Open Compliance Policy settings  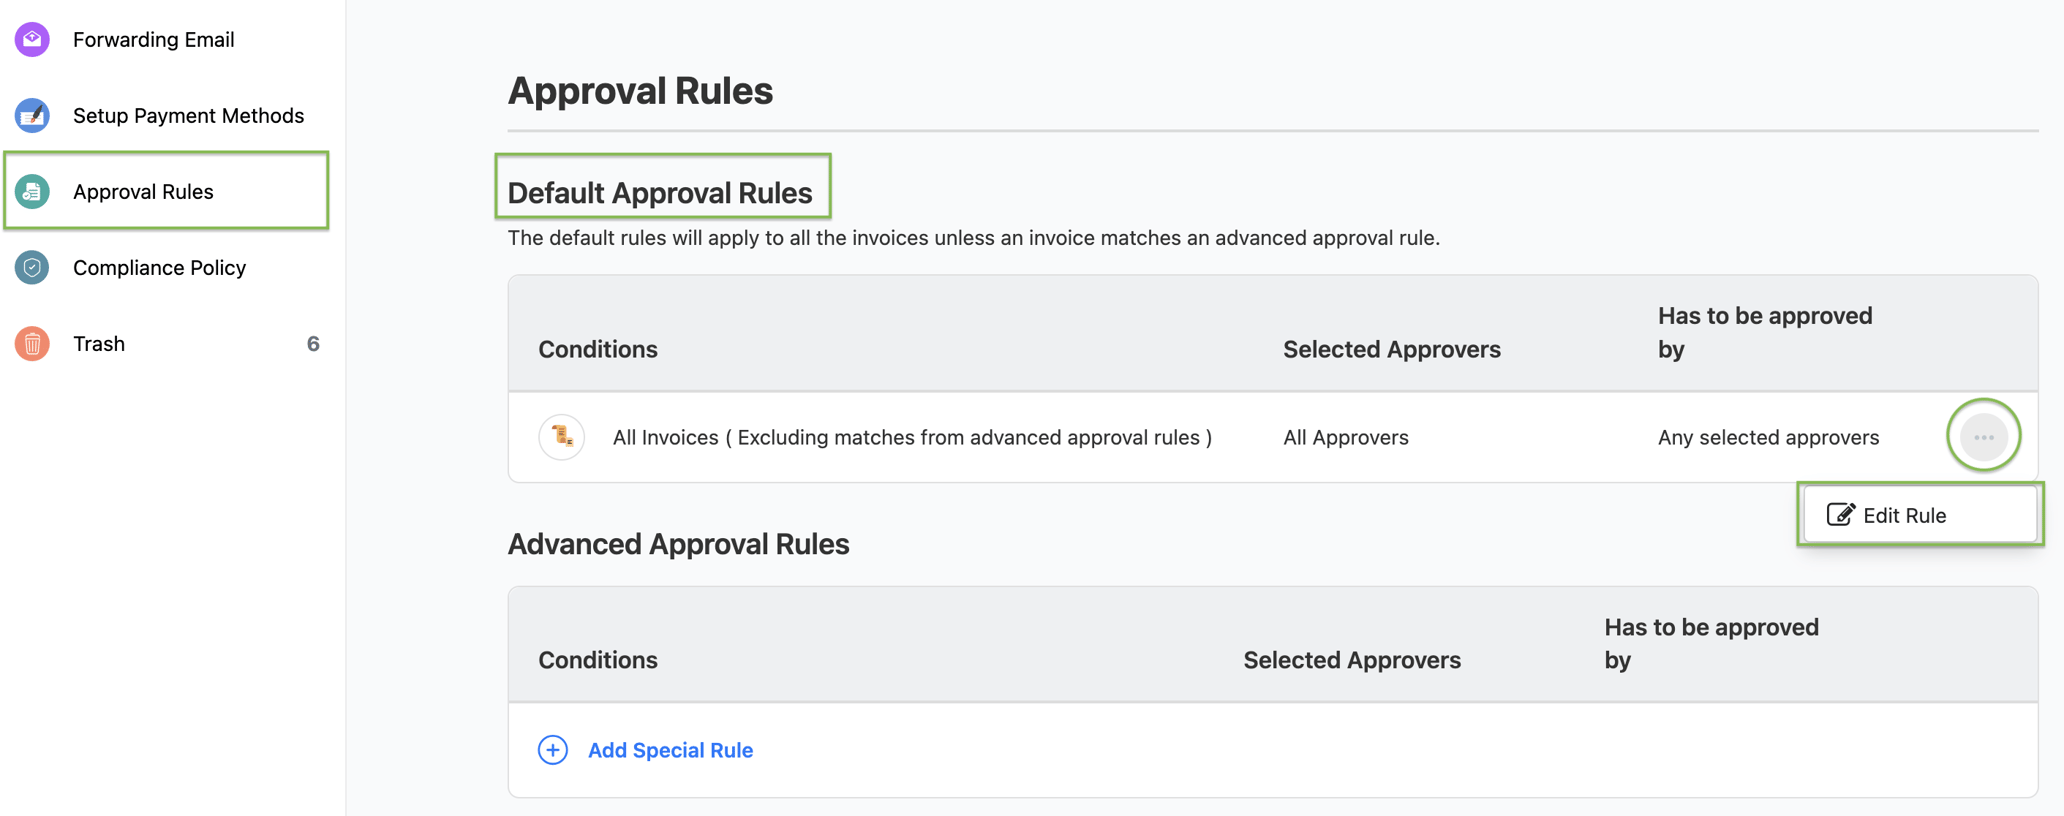pyautogui.click(x=159, y=267)
